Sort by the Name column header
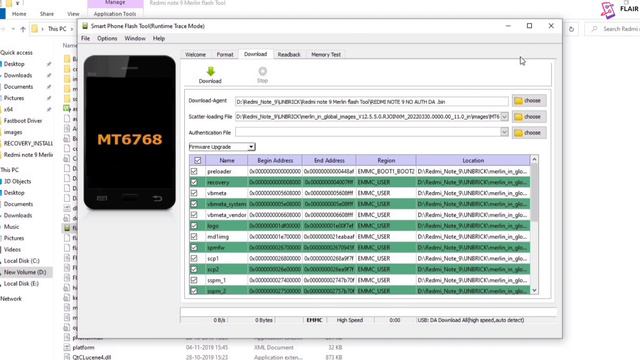The height and width of the screenshot is (360, 640). [227, 160]
